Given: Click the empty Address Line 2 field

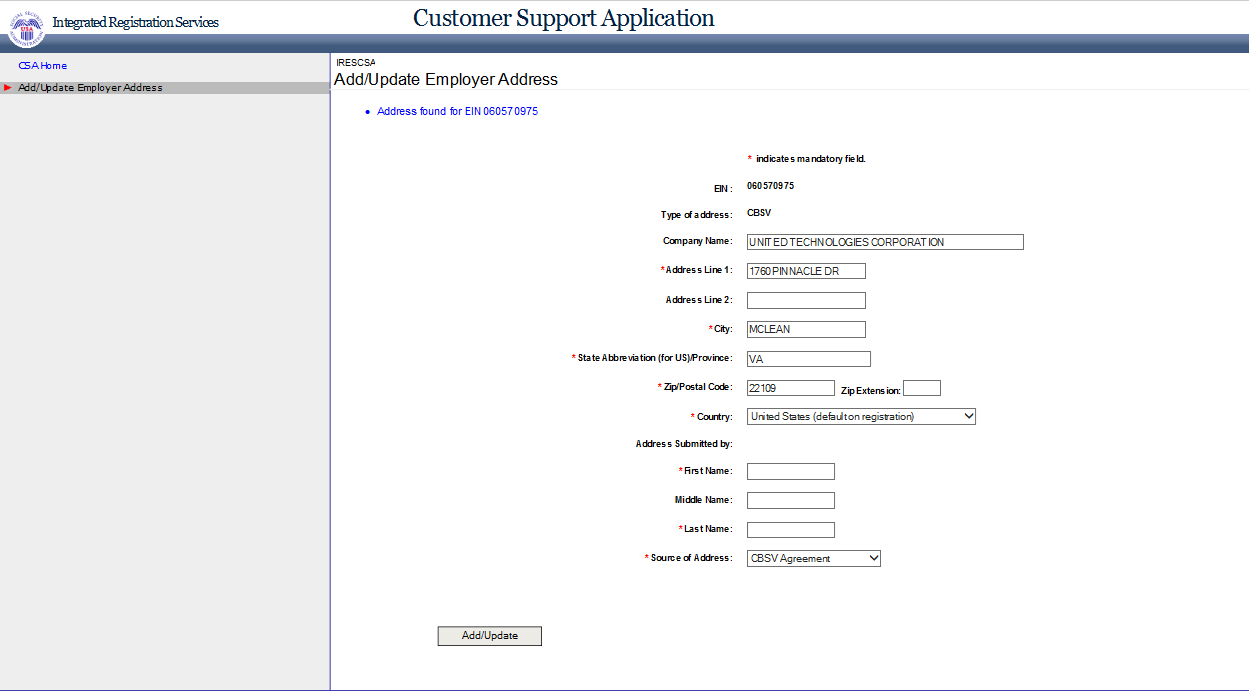Looking at the screenshot, I should click(806, 300).
